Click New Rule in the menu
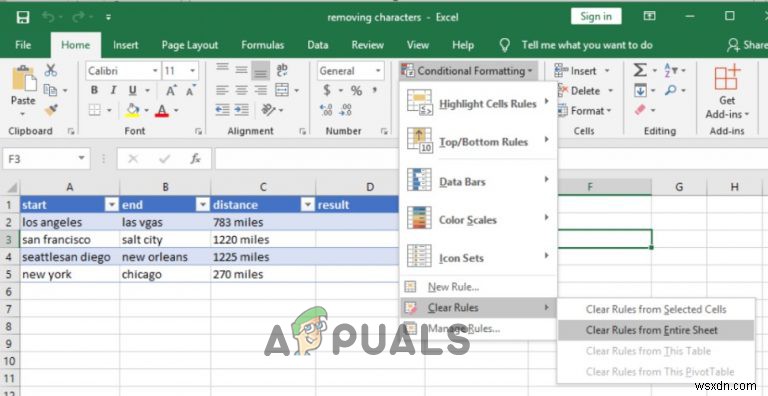 click(x=479, y=287)
